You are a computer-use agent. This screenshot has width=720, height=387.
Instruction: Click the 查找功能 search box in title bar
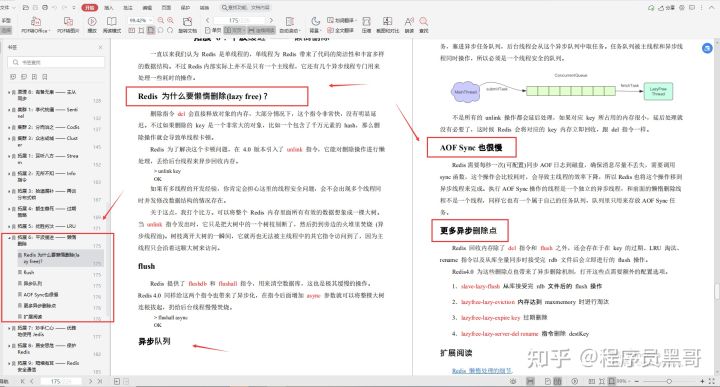pyautogui.click(x=246, y=8)
